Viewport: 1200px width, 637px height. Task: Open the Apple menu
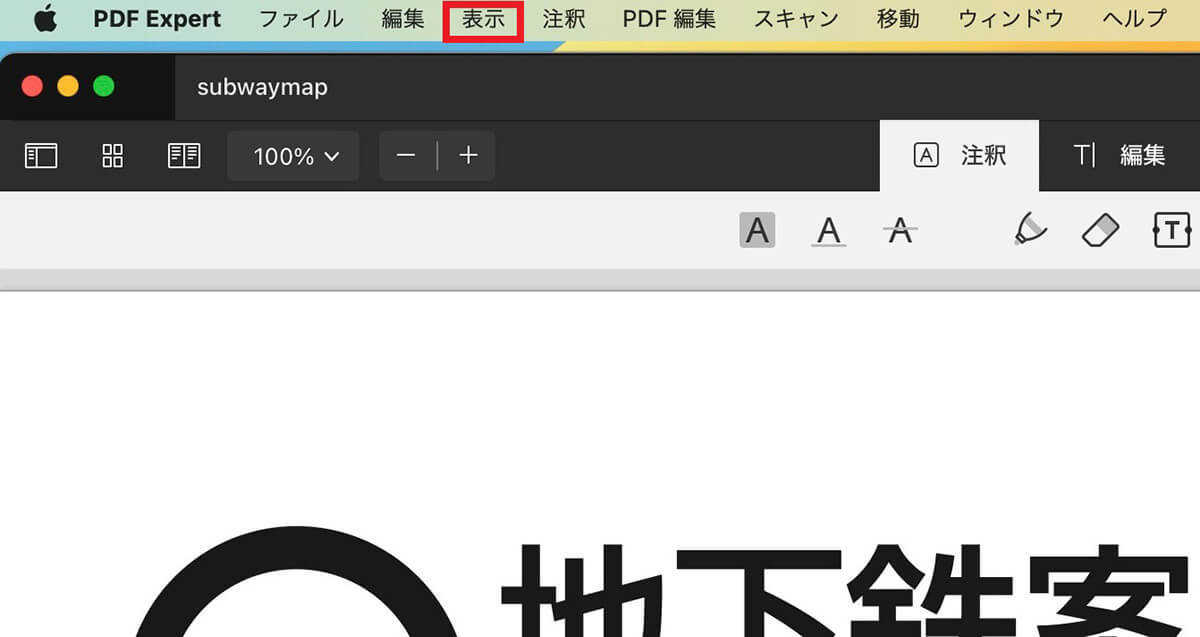pos(45,19)
